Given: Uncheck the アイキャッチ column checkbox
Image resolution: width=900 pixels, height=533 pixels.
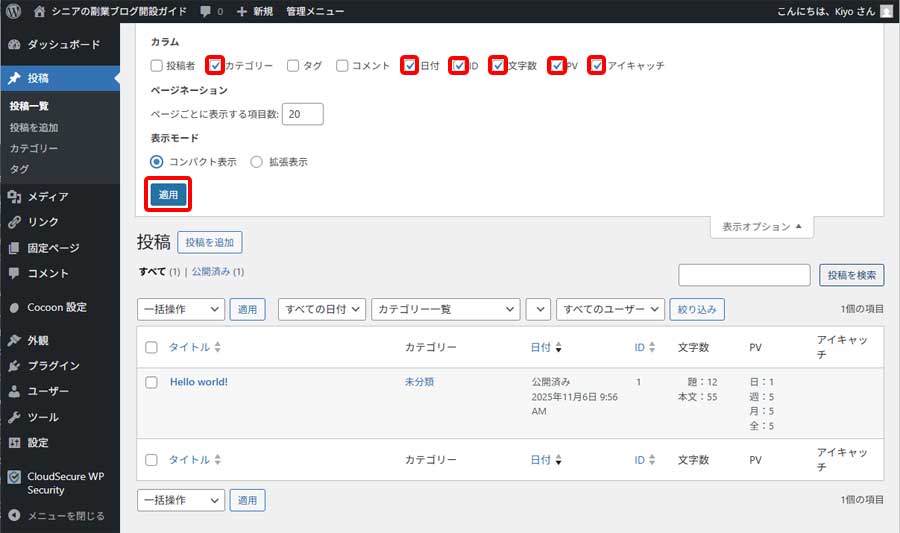Looking at the screenshot, I should [597, 65].
